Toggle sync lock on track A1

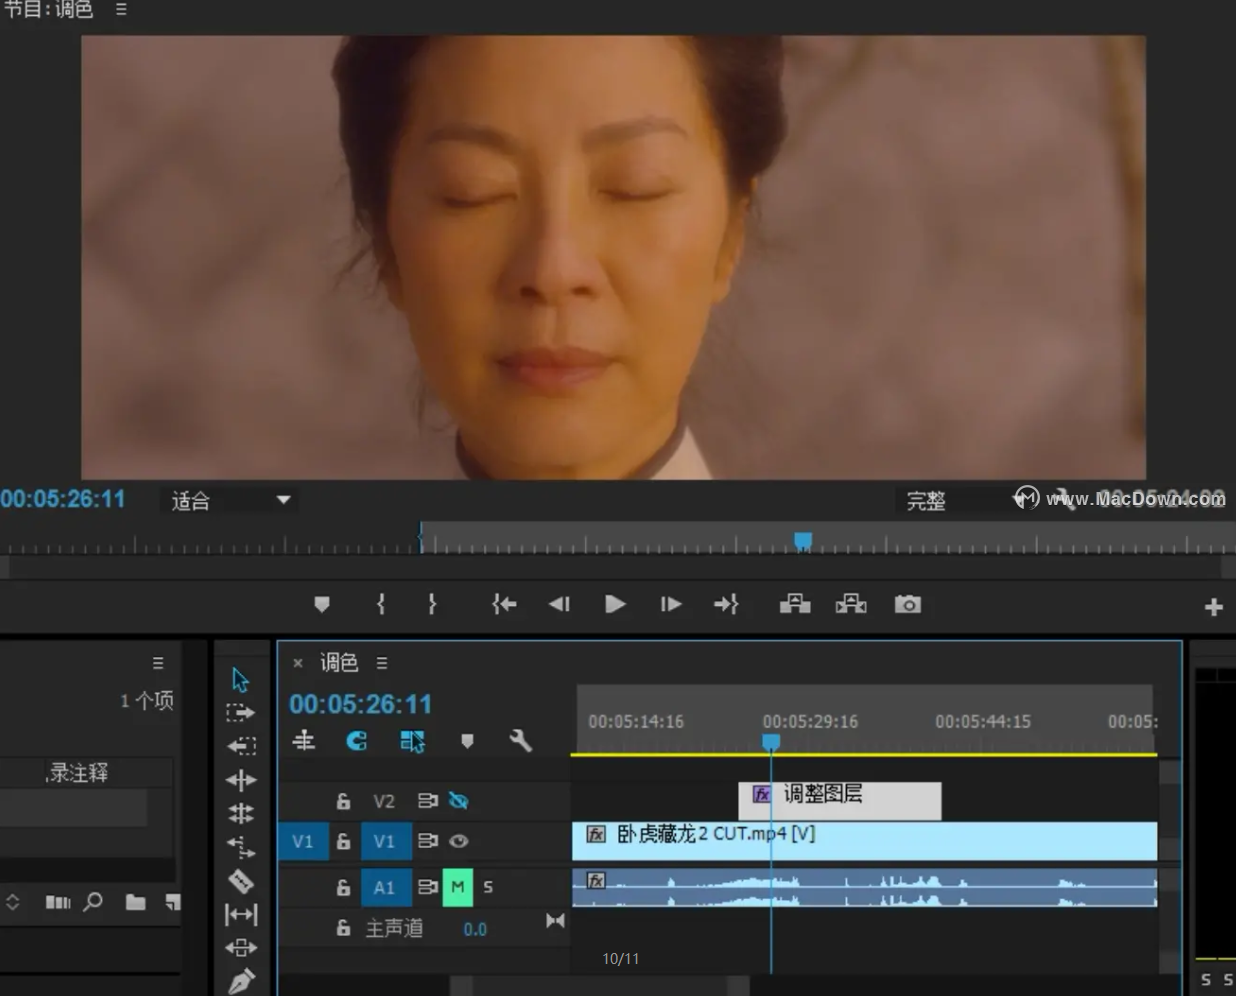427,887
